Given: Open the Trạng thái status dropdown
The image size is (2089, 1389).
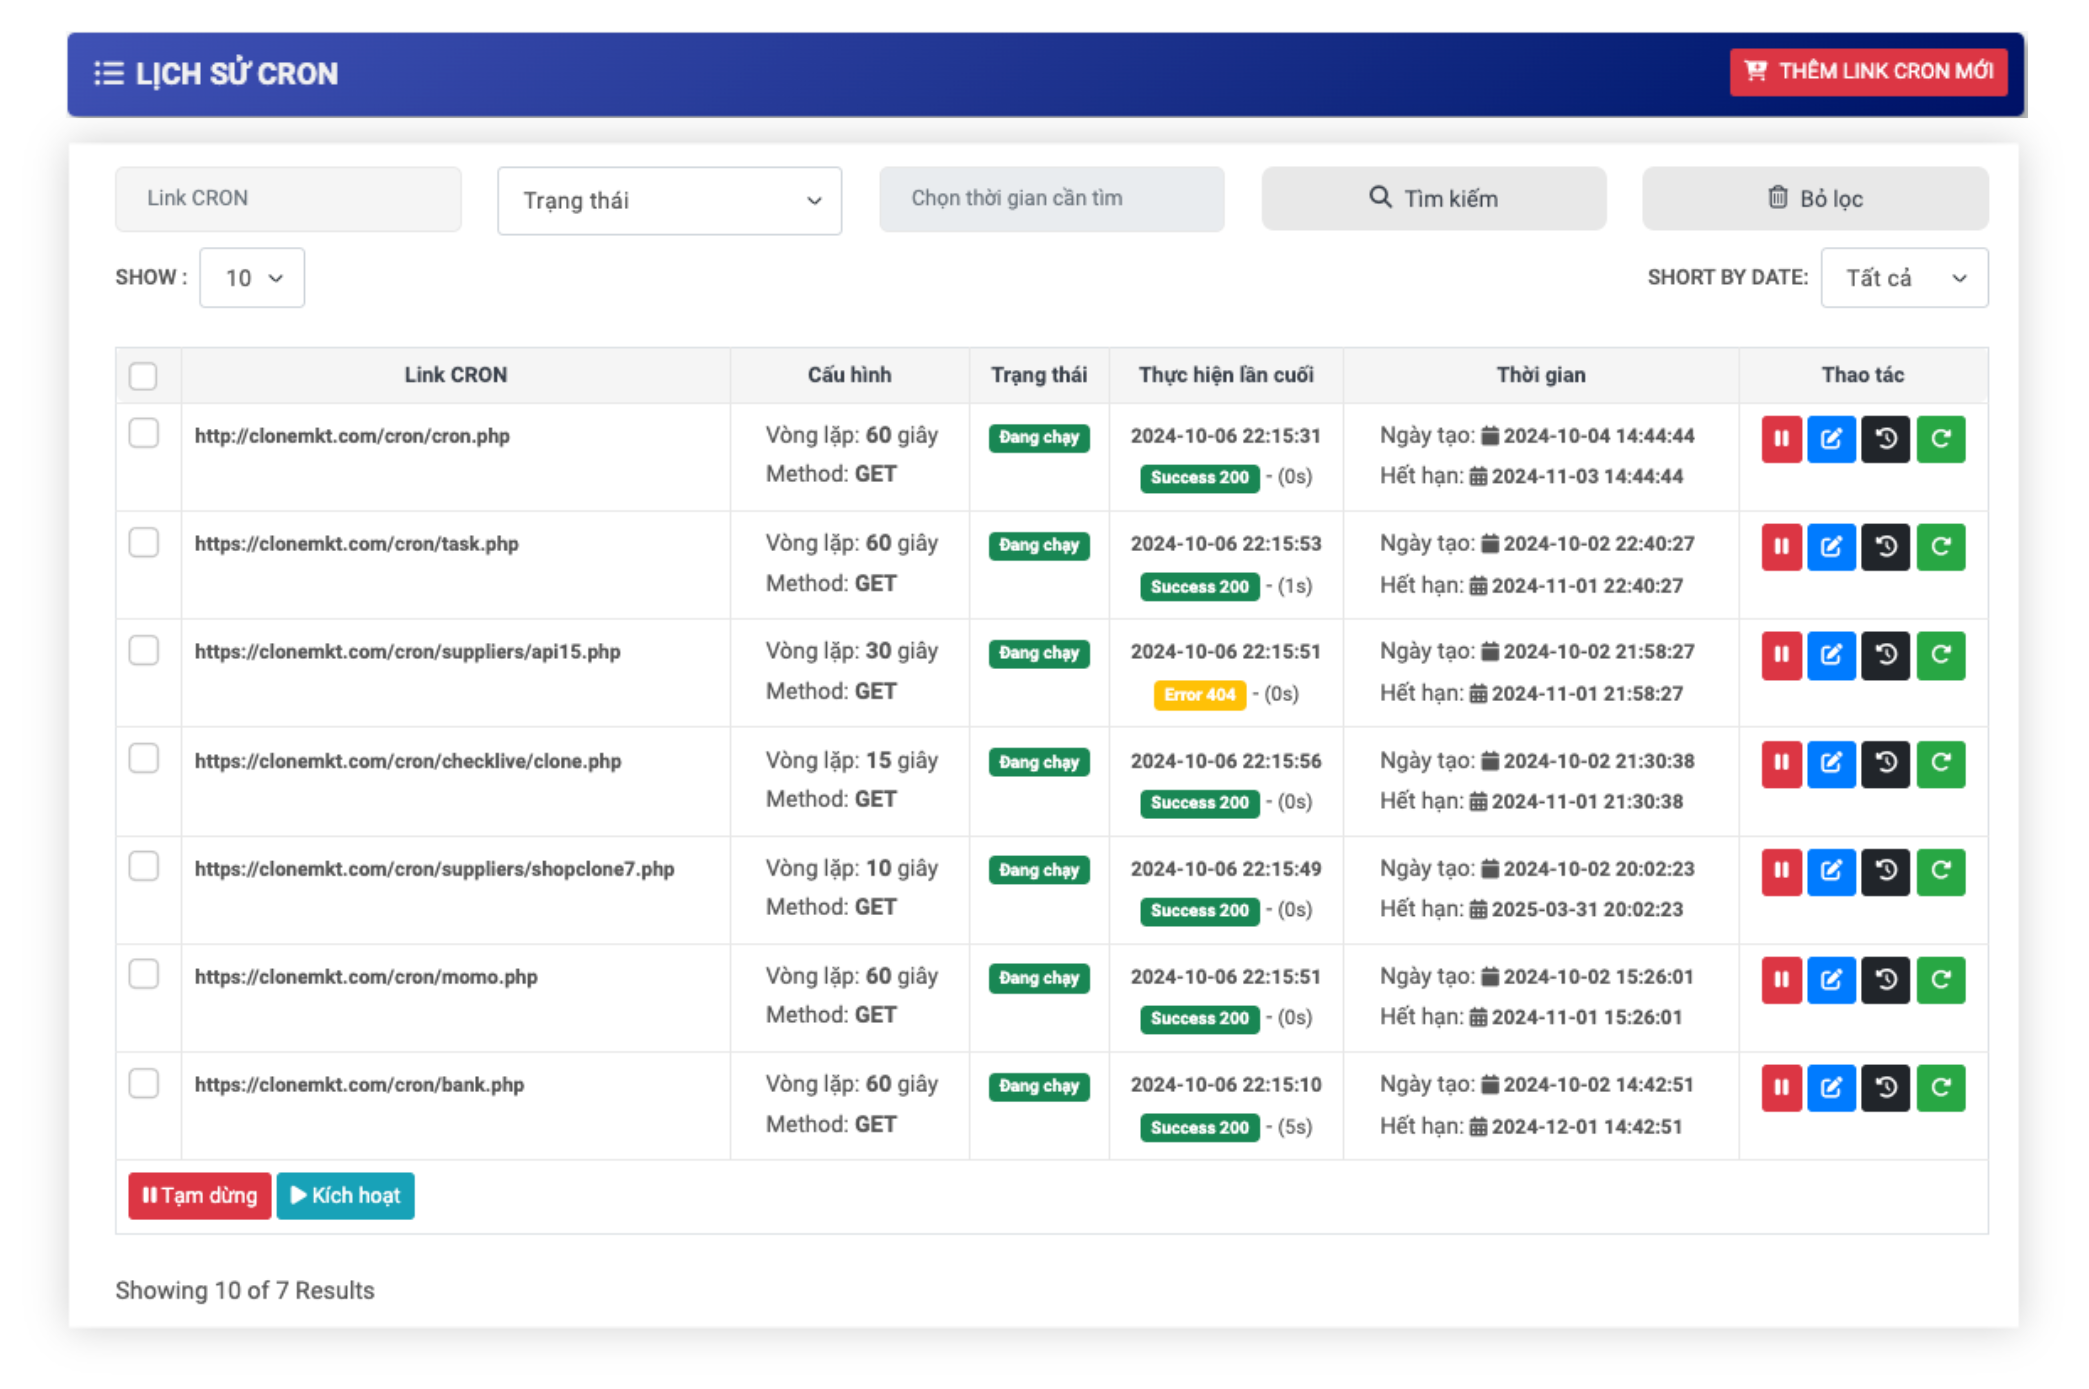Looking at the screenshot, I should coord(669,200).
